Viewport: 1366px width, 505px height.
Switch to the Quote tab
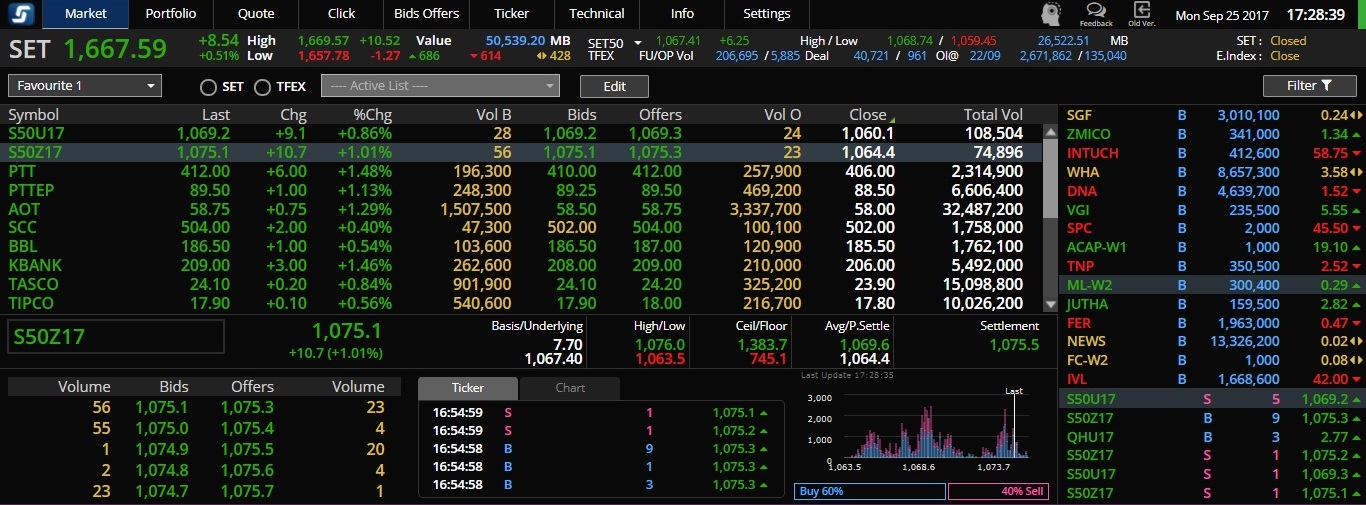pyautogui.click(x=256, y=14)
